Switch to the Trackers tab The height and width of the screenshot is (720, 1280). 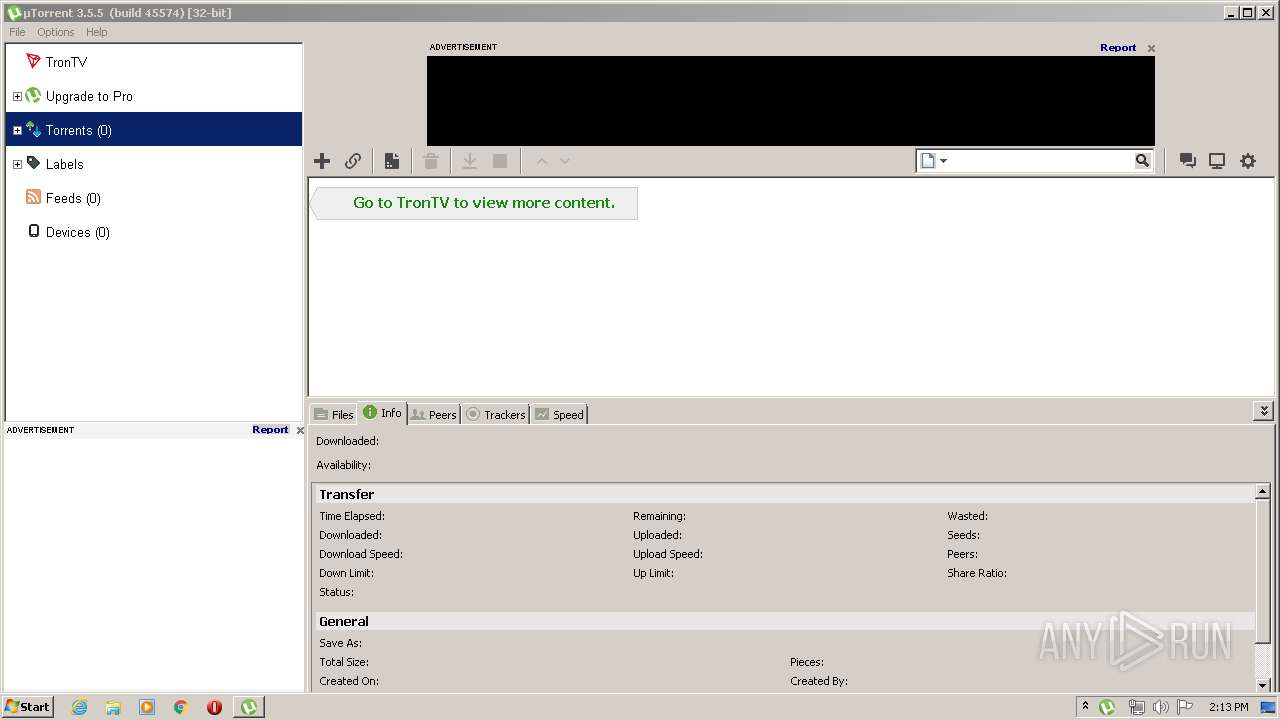coord(496,414)
